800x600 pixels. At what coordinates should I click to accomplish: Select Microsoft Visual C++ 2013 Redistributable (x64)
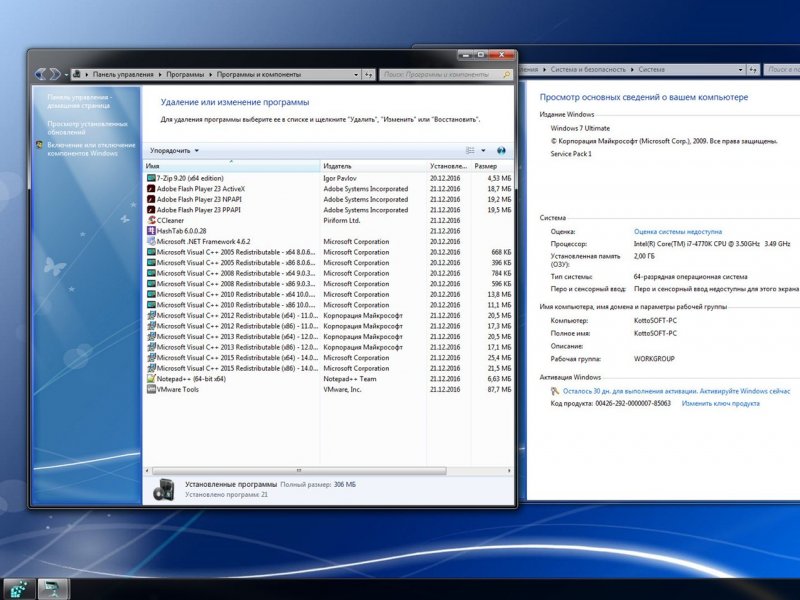[x=329, y=337]
